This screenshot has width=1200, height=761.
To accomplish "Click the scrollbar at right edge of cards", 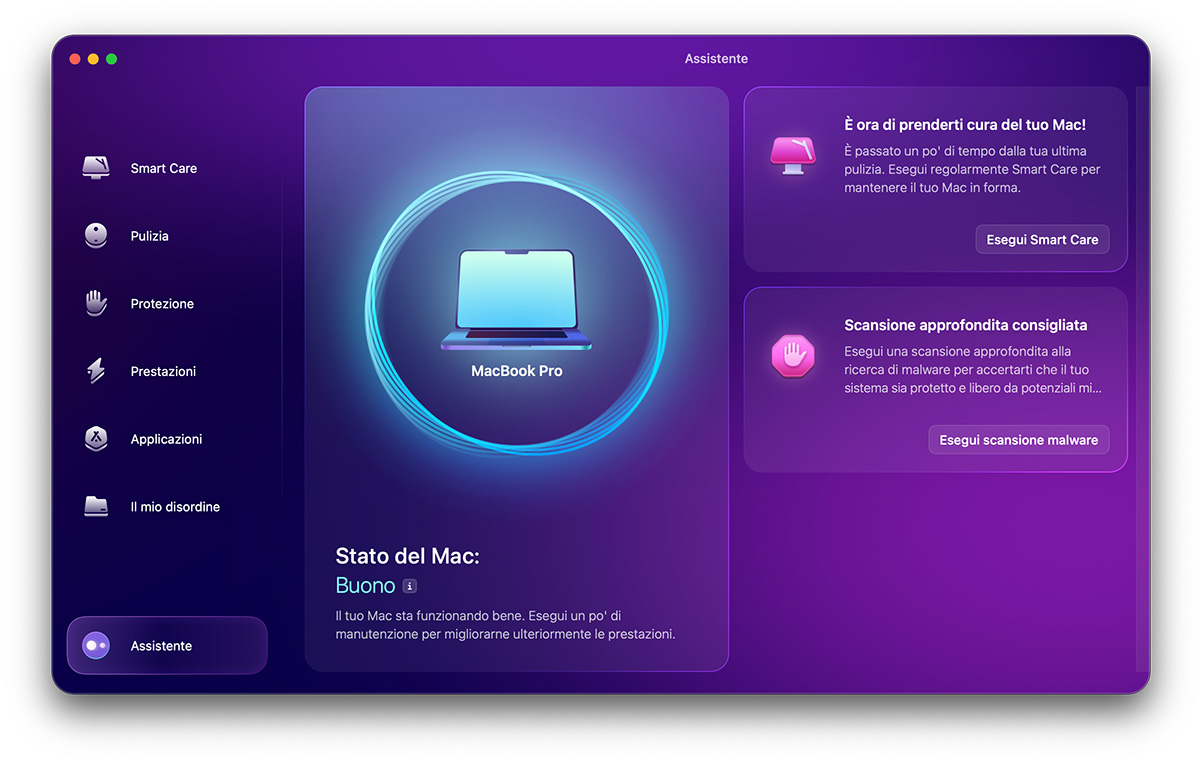I will [1142, 380].
